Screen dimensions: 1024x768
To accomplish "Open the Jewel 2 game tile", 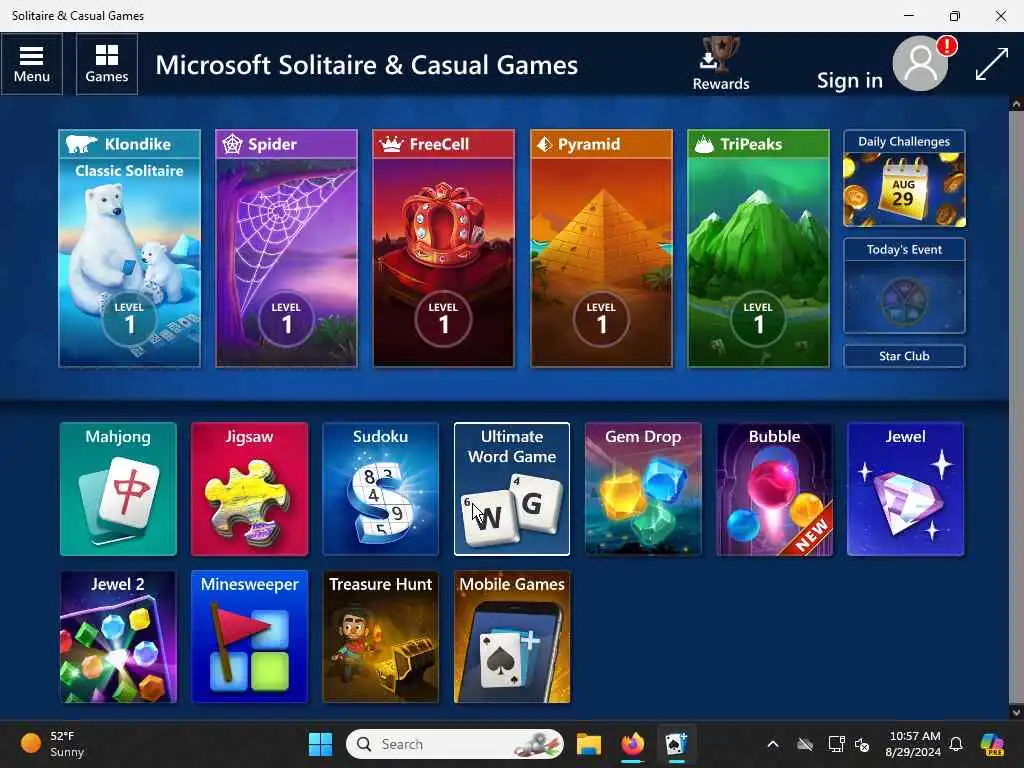I will (x=118, y=637).
